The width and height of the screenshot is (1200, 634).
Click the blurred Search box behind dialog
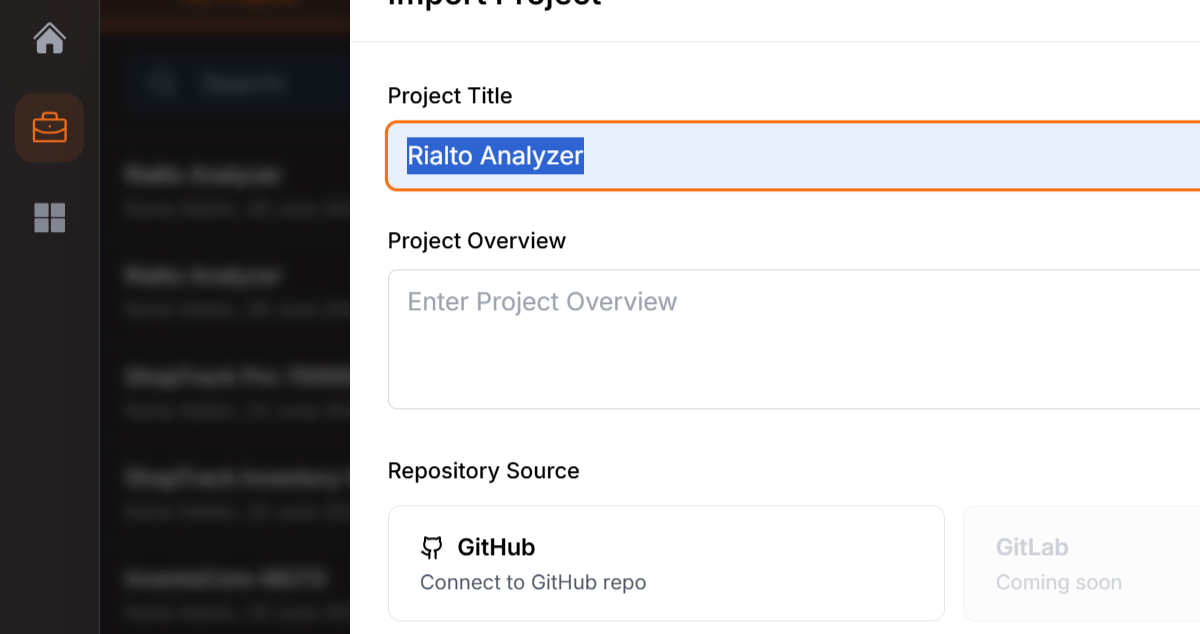point(238,82)
